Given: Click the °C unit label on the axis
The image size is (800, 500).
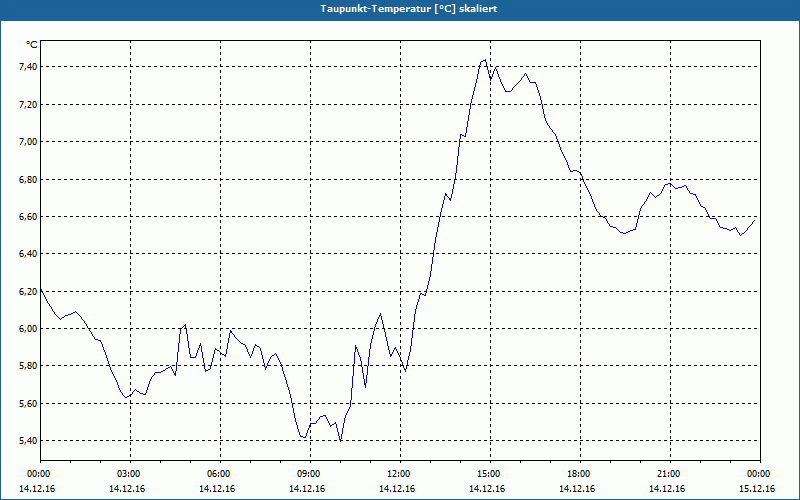Looking at the screenshot, I should pos(32,45).
